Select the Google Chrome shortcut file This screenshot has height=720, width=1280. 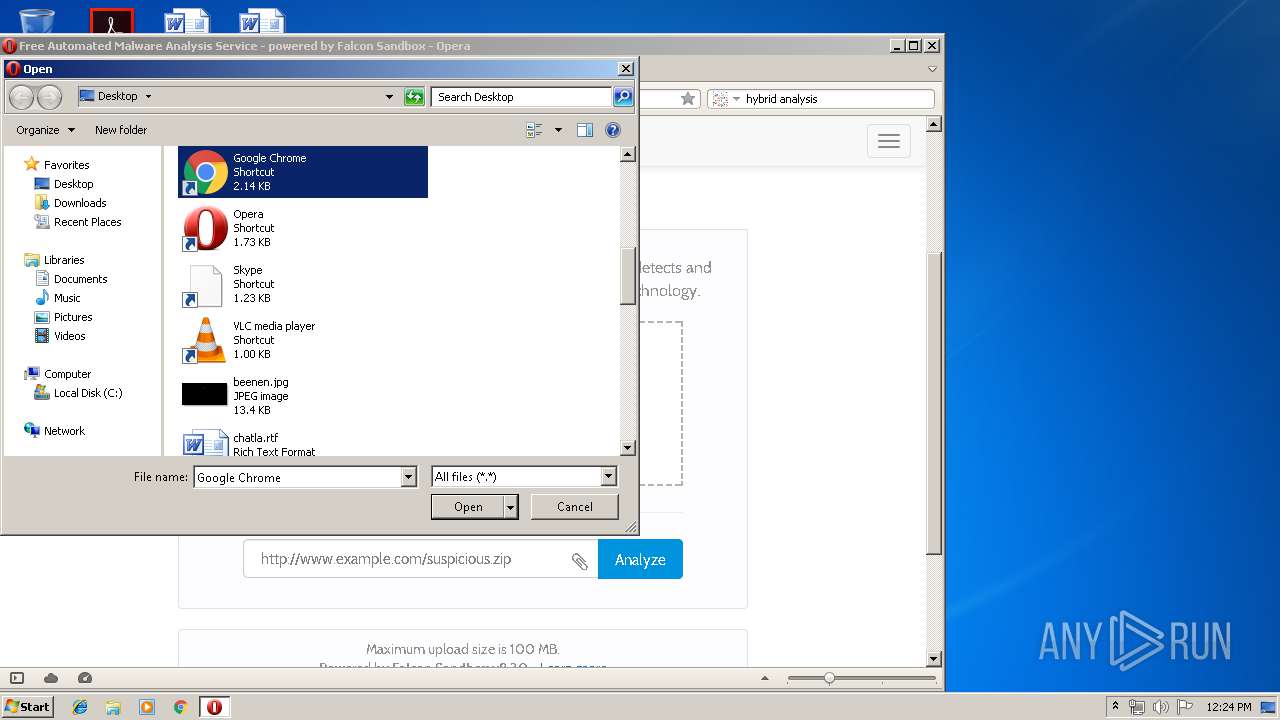click(303, 172)
